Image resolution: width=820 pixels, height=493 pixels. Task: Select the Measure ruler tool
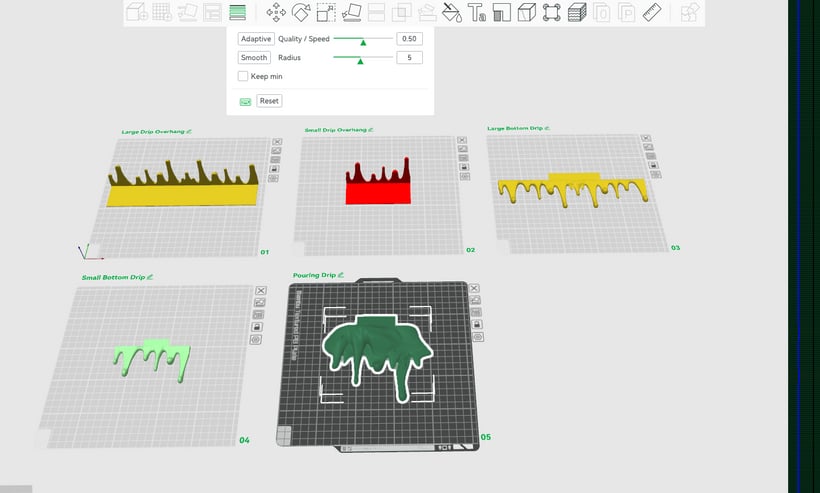coord(652,12)
